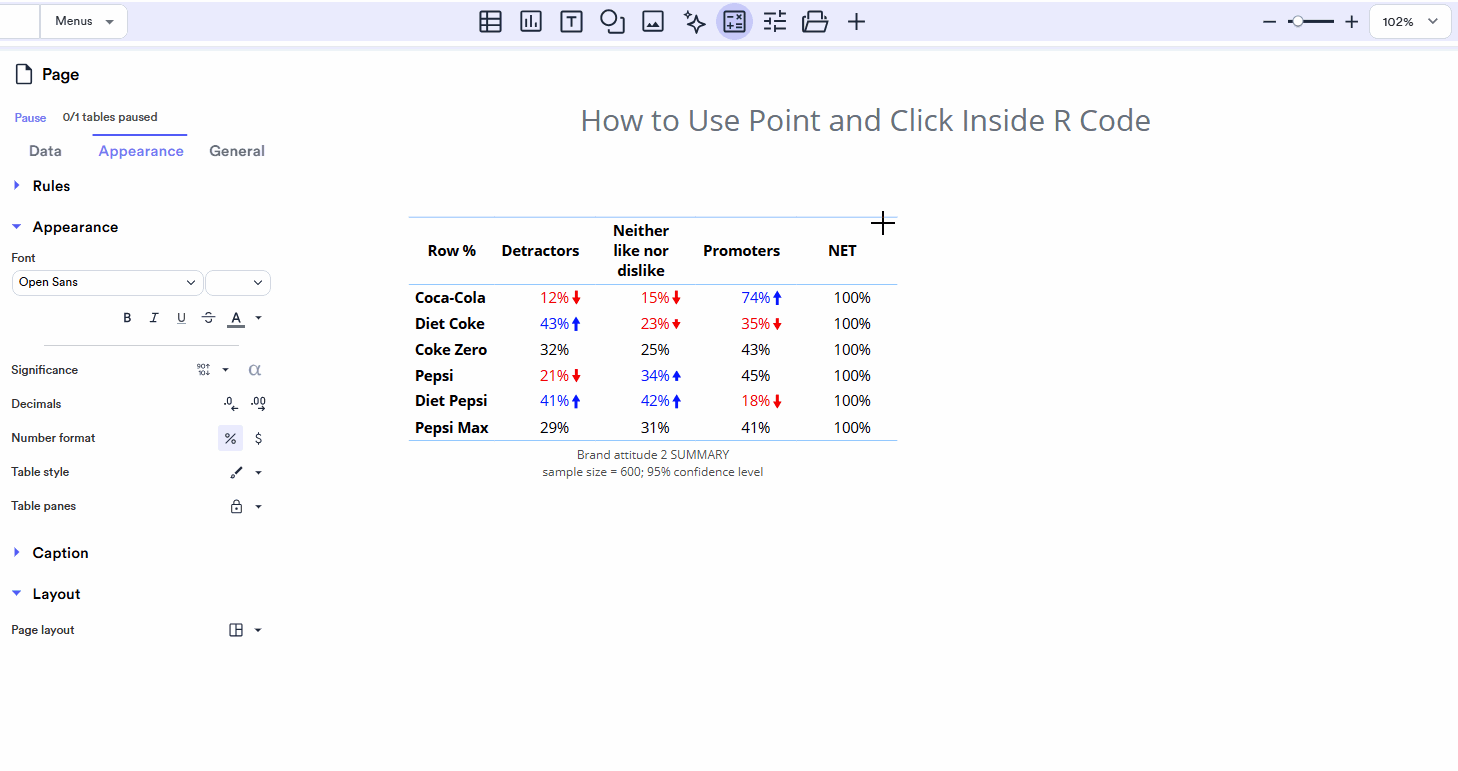
Task: Toggle percent number format
Action: [230, 438]
